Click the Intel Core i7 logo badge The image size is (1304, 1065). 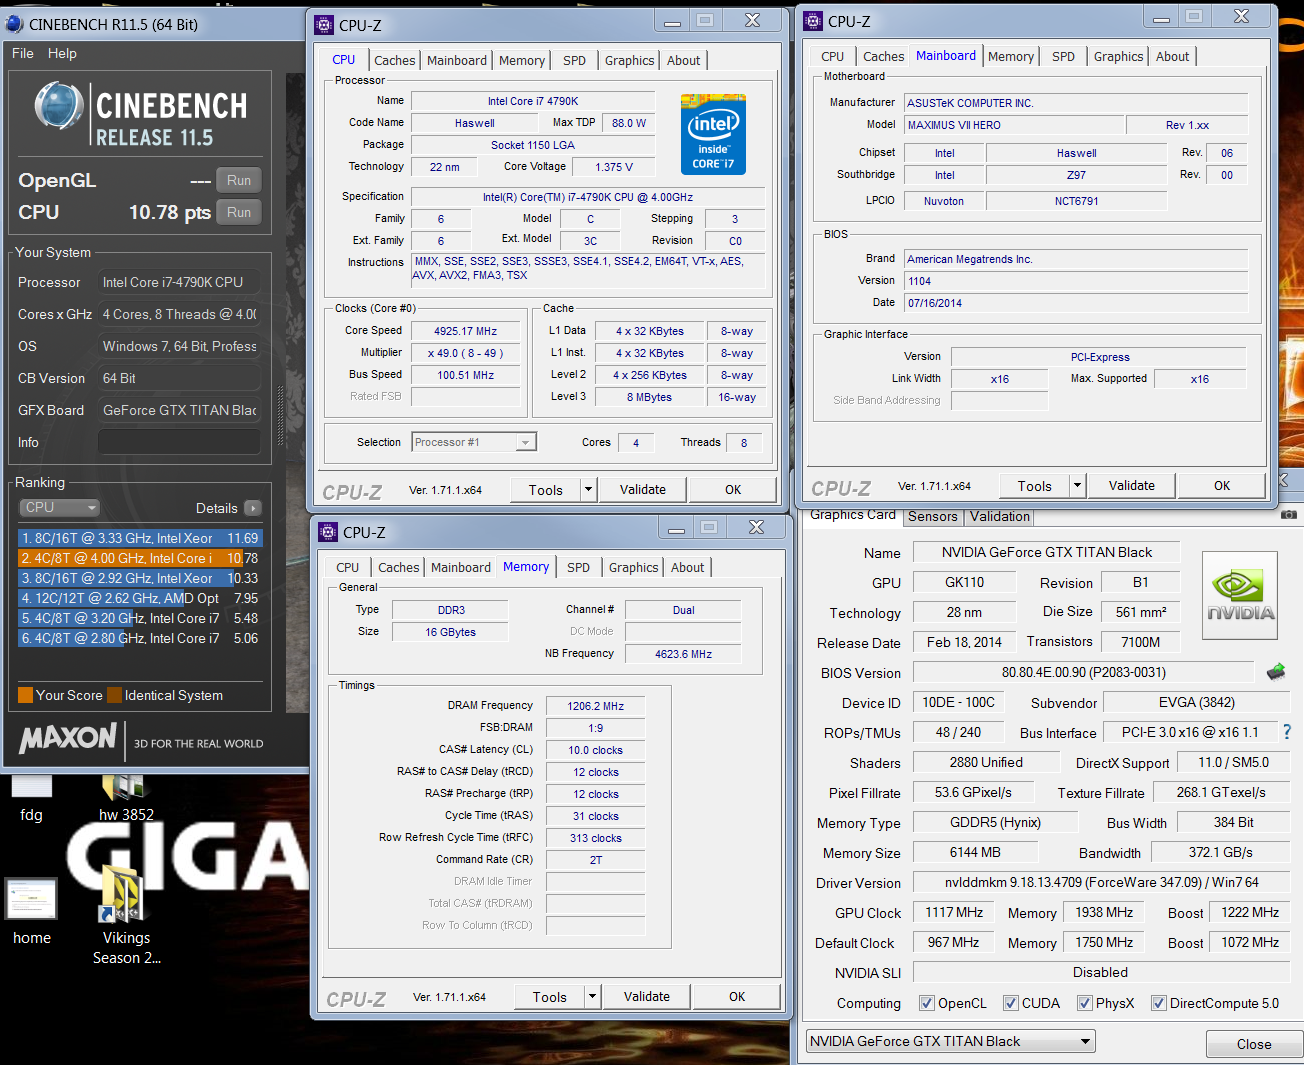coord(713,134)
